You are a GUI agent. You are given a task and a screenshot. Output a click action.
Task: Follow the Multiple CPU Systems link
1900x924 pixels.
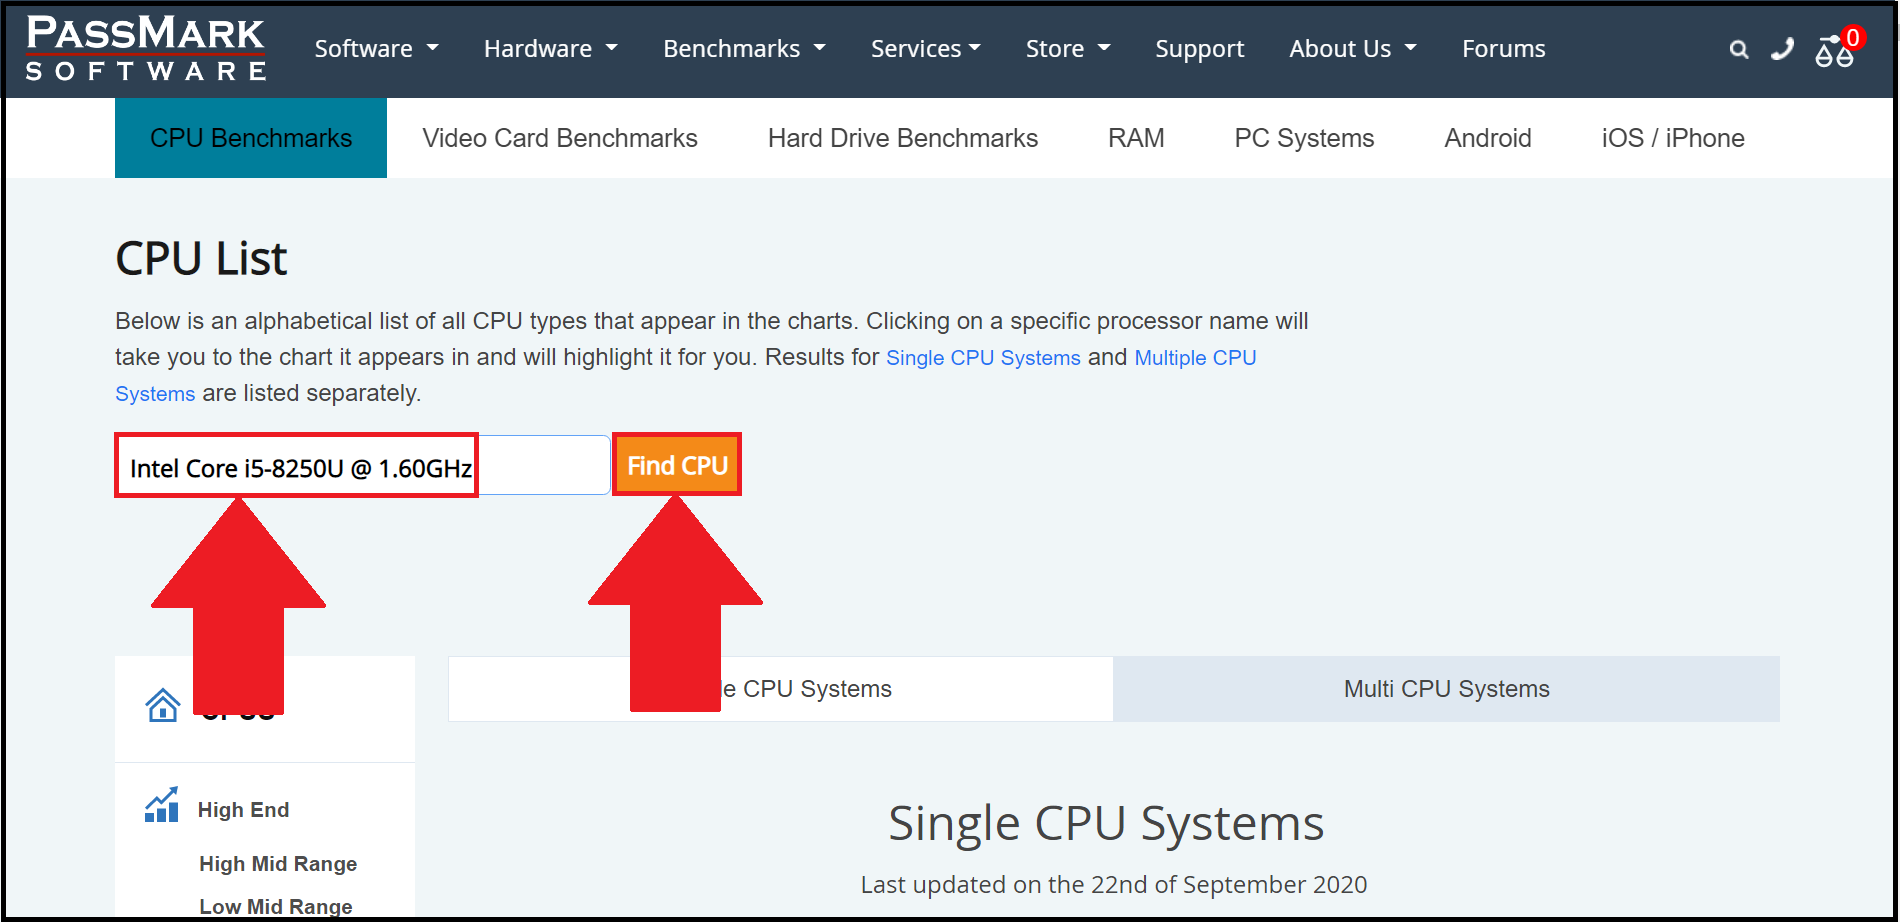pyautogui.click(x=1195, y=357)
